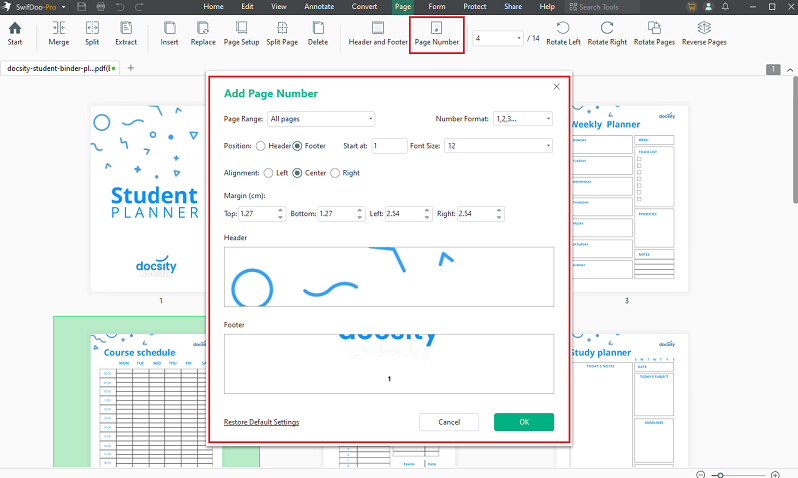
Task: Open the shopping cart icon
Action: [691, 7]
